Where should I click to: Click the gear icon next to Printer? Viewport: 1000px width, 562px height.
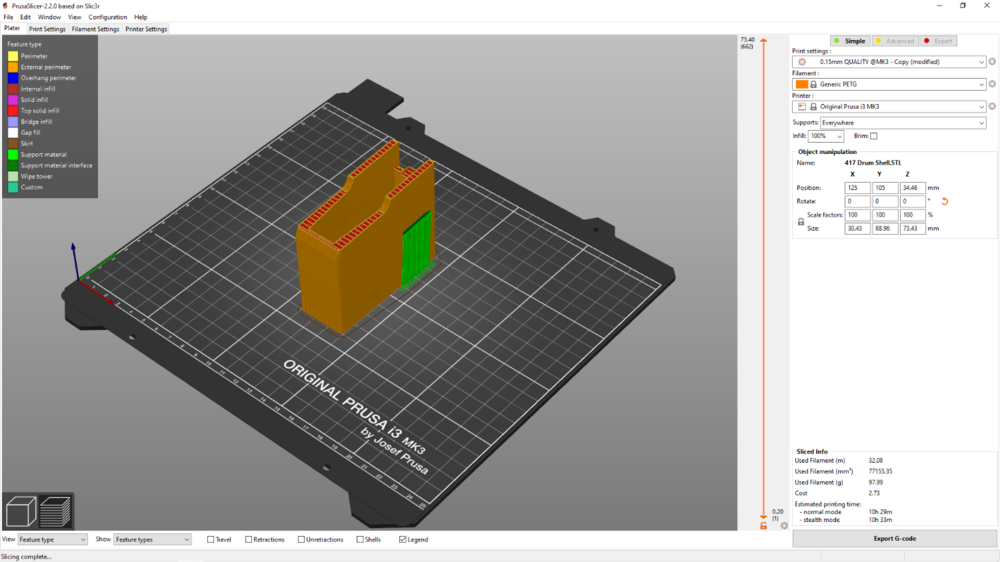pyautogui.click(x=992, y=106)
